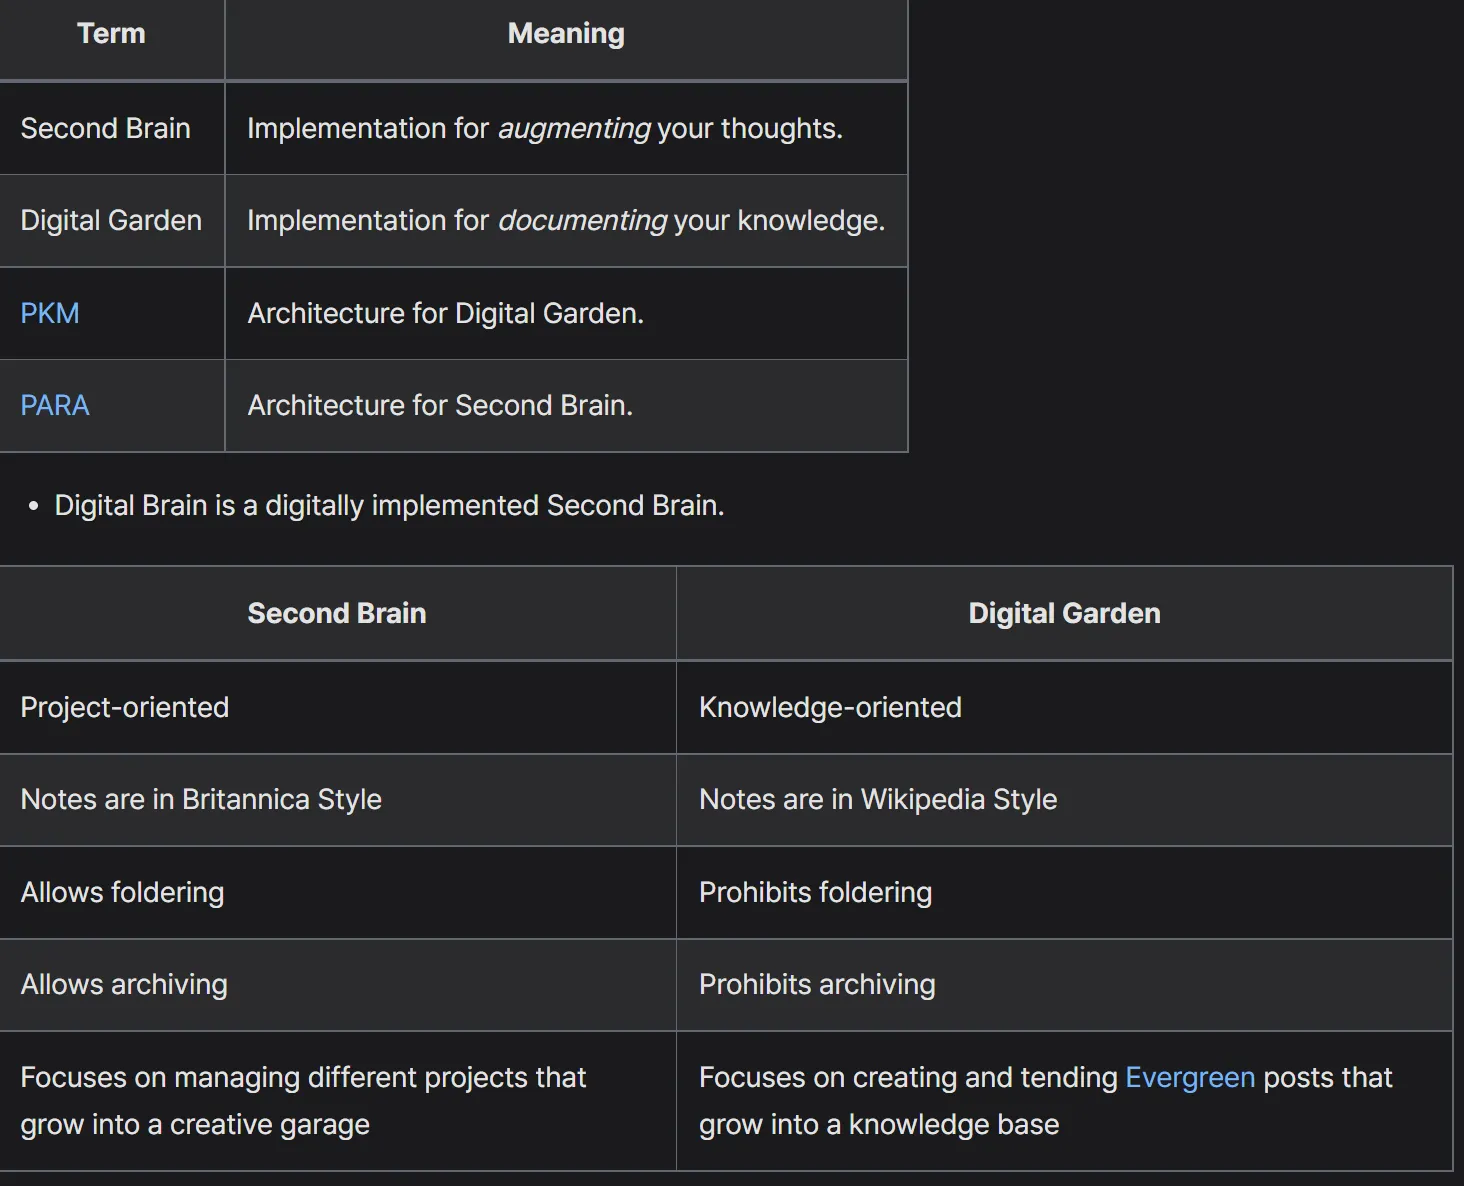The image size is (1464, 1186).
Task: Click the Digital Garden term cell
Action: (111, 220)
